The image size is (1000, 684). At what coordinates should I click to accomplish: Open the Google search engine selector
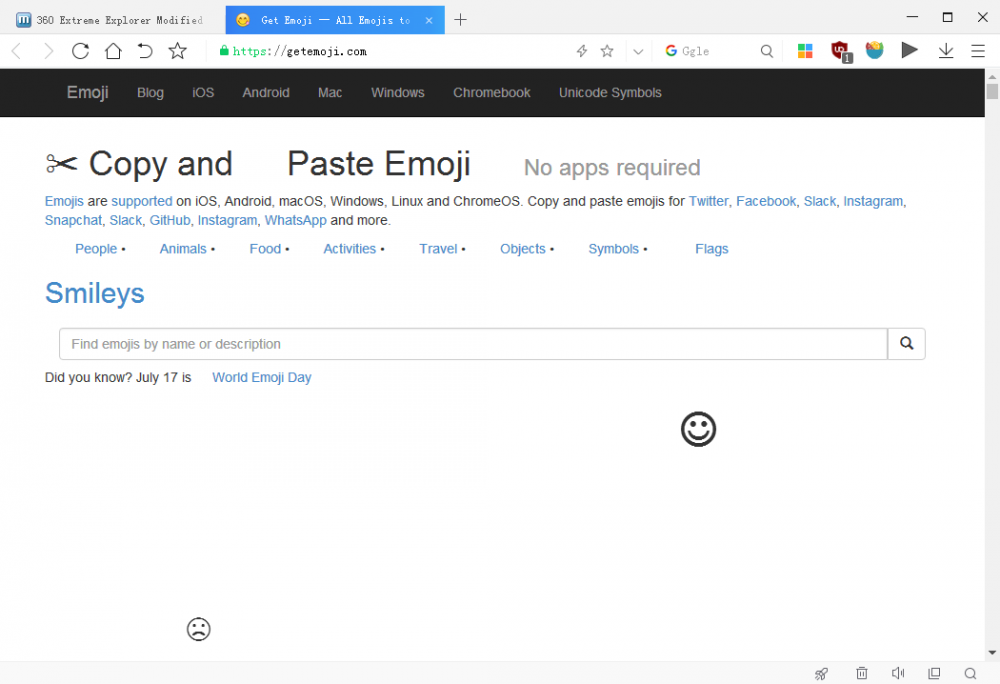point(671,51)
